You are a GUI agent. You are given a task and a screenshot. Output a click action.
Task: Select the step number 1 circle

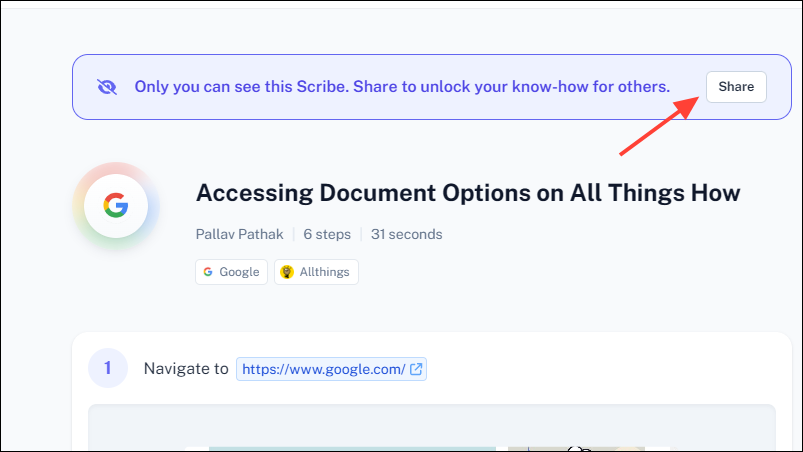point(108,368)
